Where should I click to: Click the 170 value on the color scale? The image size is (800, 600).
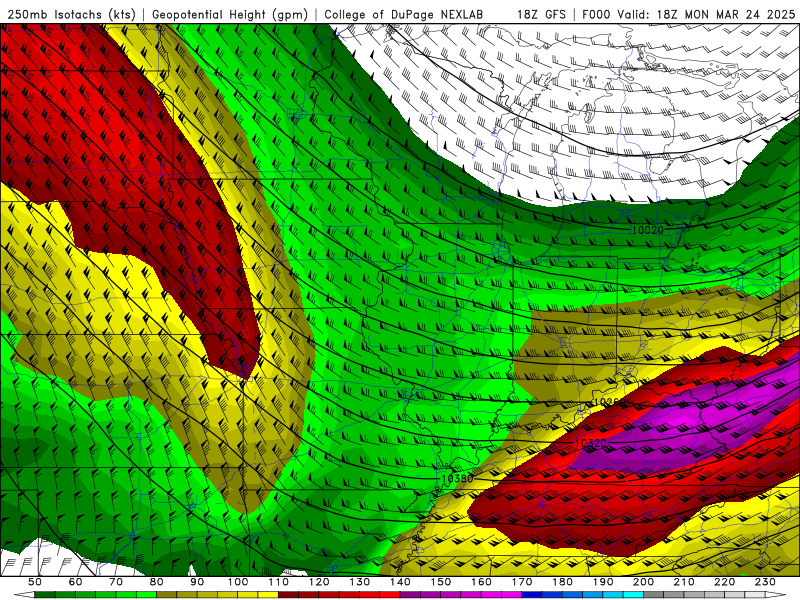[522, 582]
